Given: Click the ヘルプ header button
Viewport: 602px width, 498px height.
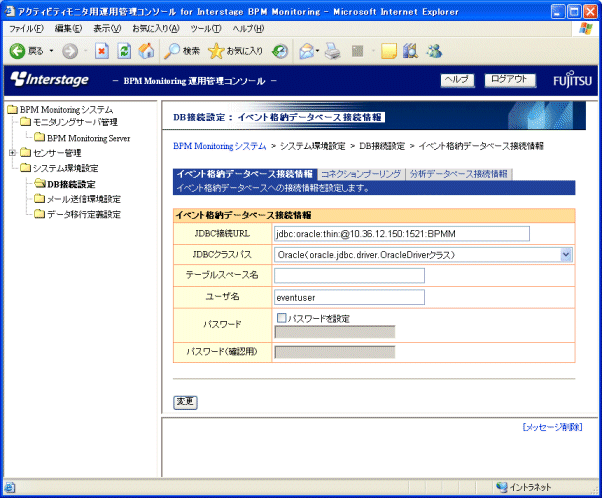Looking at the screenshot, I should point(457,80).
